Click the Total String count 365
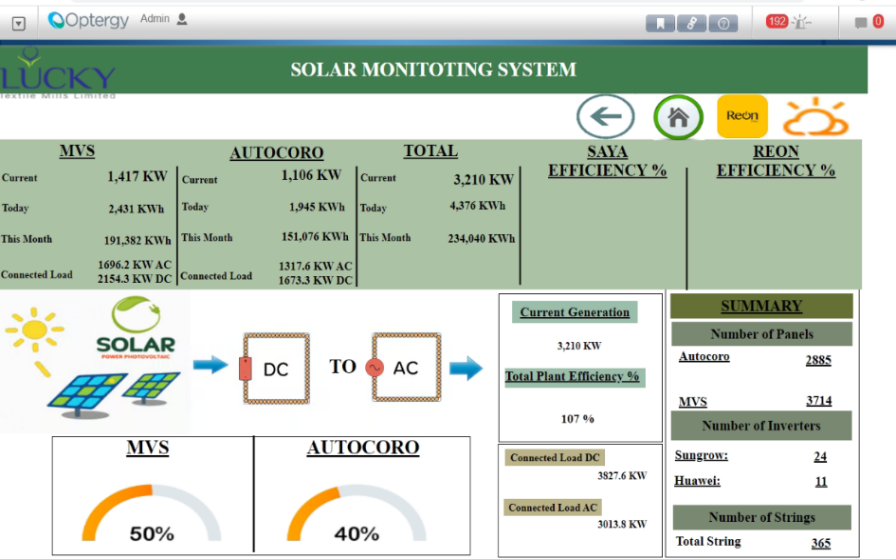 click(821, 543)
